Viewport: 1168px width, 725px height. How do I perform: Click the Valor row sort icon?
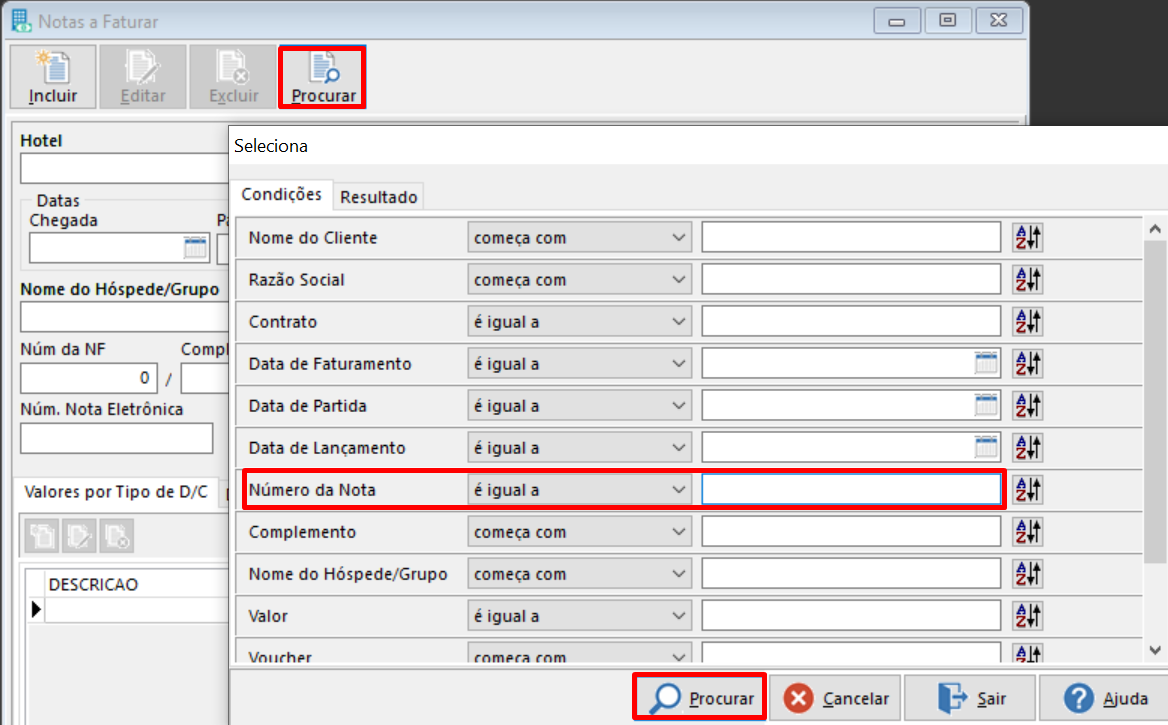point(1027,616)
